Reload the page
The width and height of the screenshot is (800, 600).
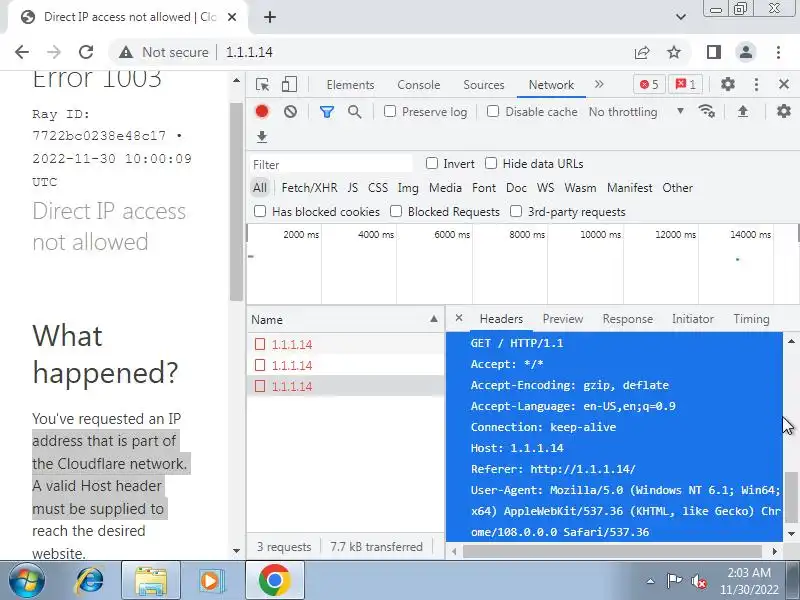[86, 52]
